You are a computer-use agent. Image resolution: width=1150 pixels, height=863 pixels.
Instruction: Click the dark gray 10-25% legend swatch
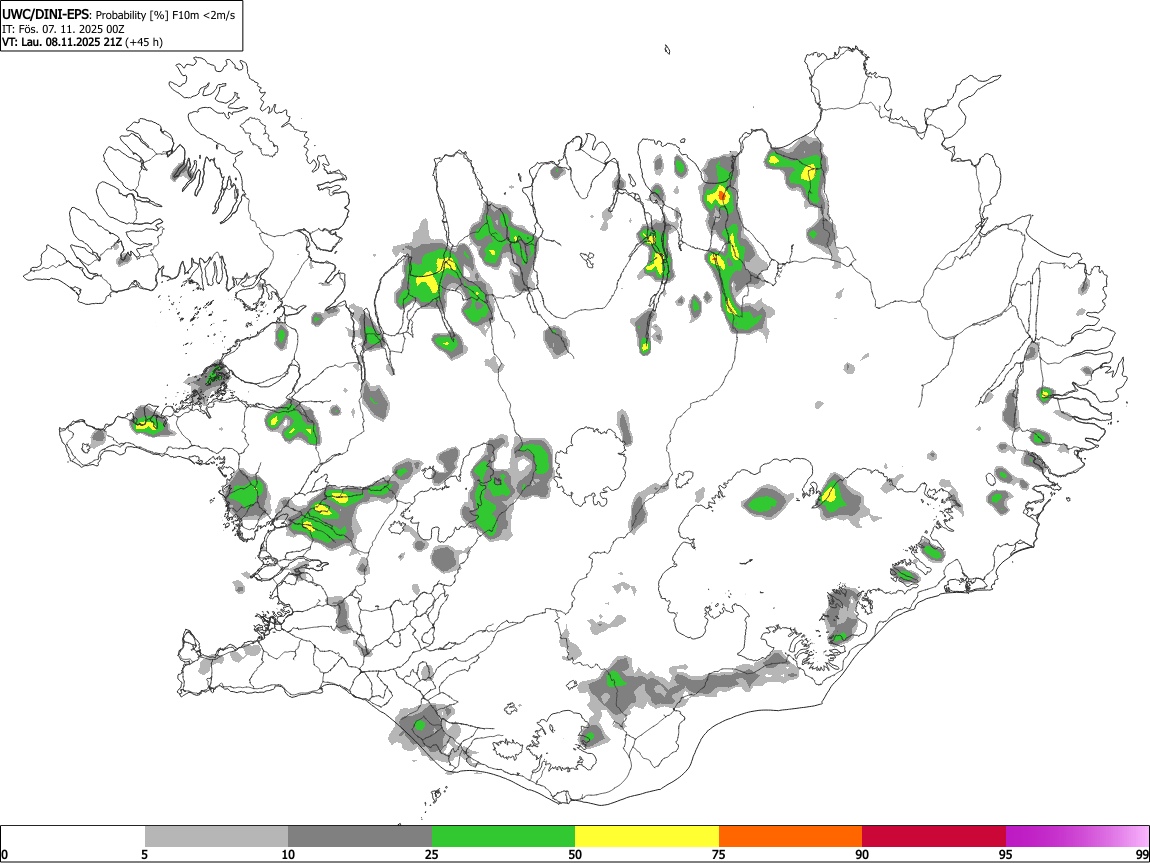coord(360,837)
